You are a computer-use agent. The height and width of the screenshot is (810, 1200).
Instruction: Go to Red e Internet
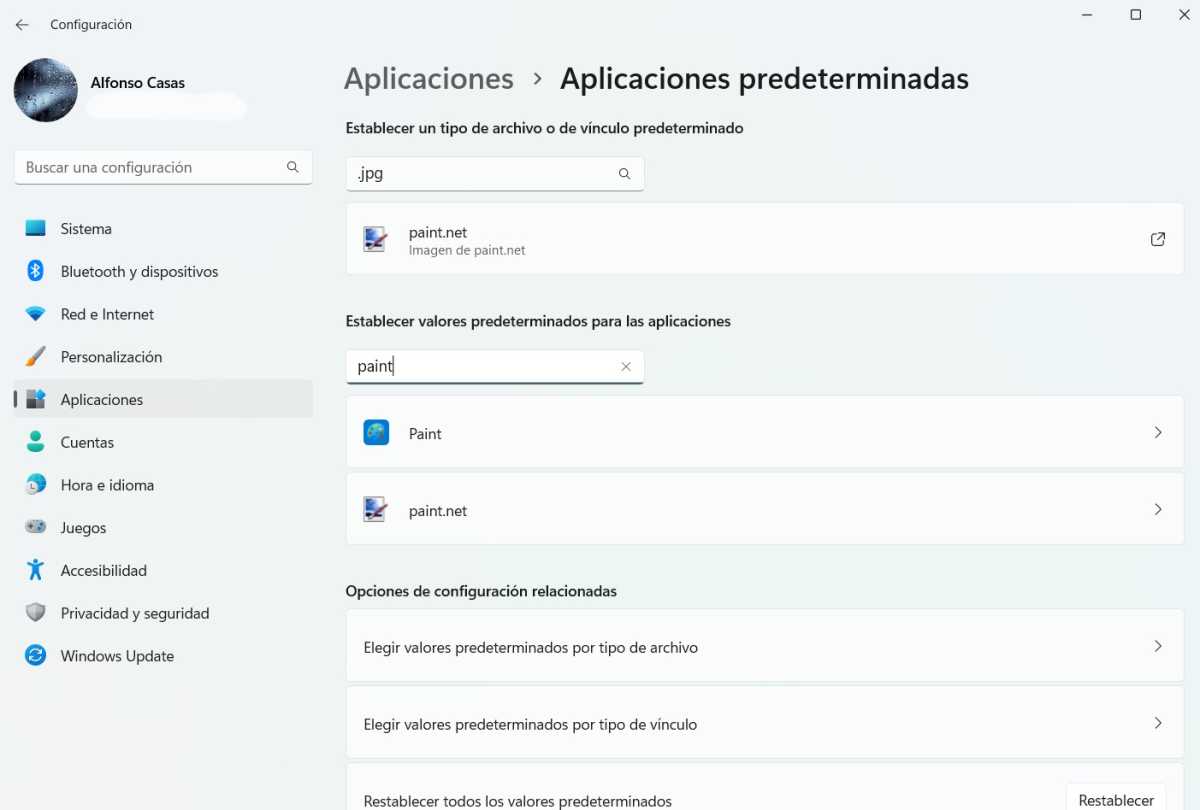(x=163, y=314)
